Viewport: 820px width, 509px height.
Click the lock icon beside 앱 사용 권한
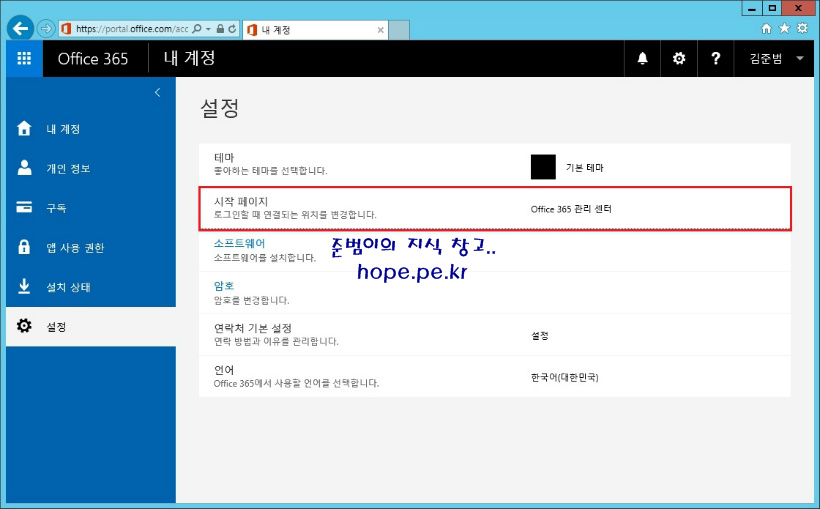(x=24, y=246)
